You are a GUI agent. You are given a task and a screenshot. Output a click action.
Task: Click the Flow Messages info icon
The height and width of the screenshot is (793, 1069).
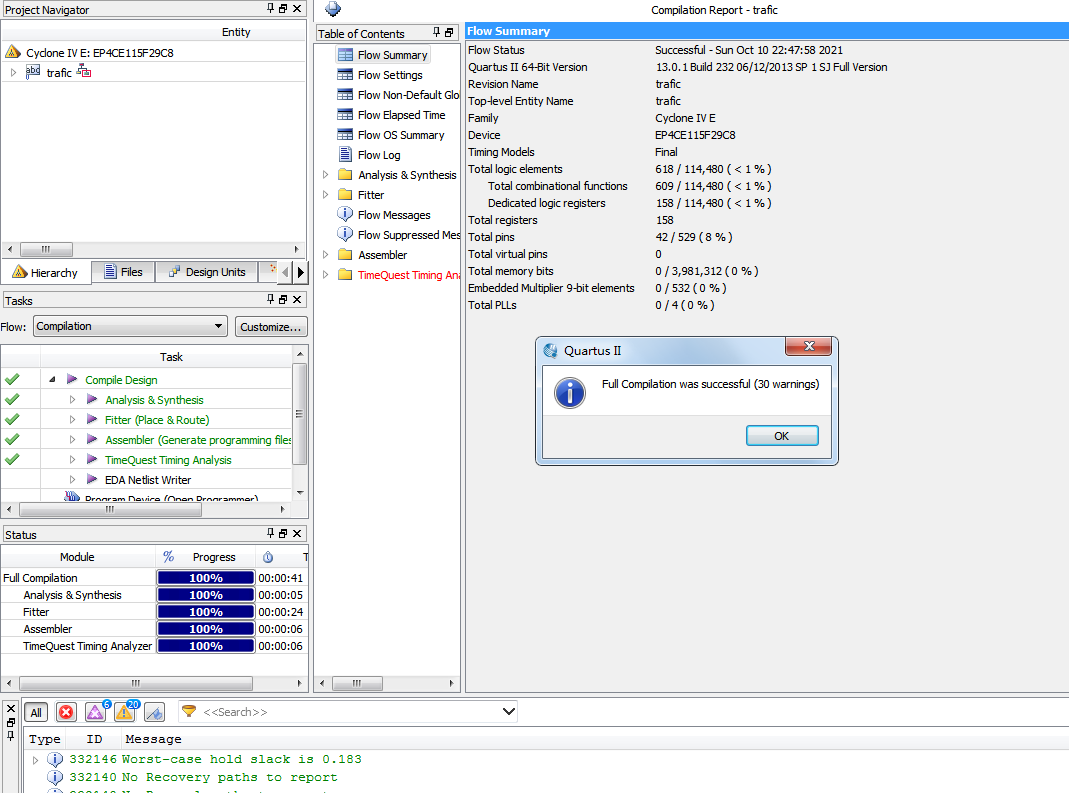[346, 214]
